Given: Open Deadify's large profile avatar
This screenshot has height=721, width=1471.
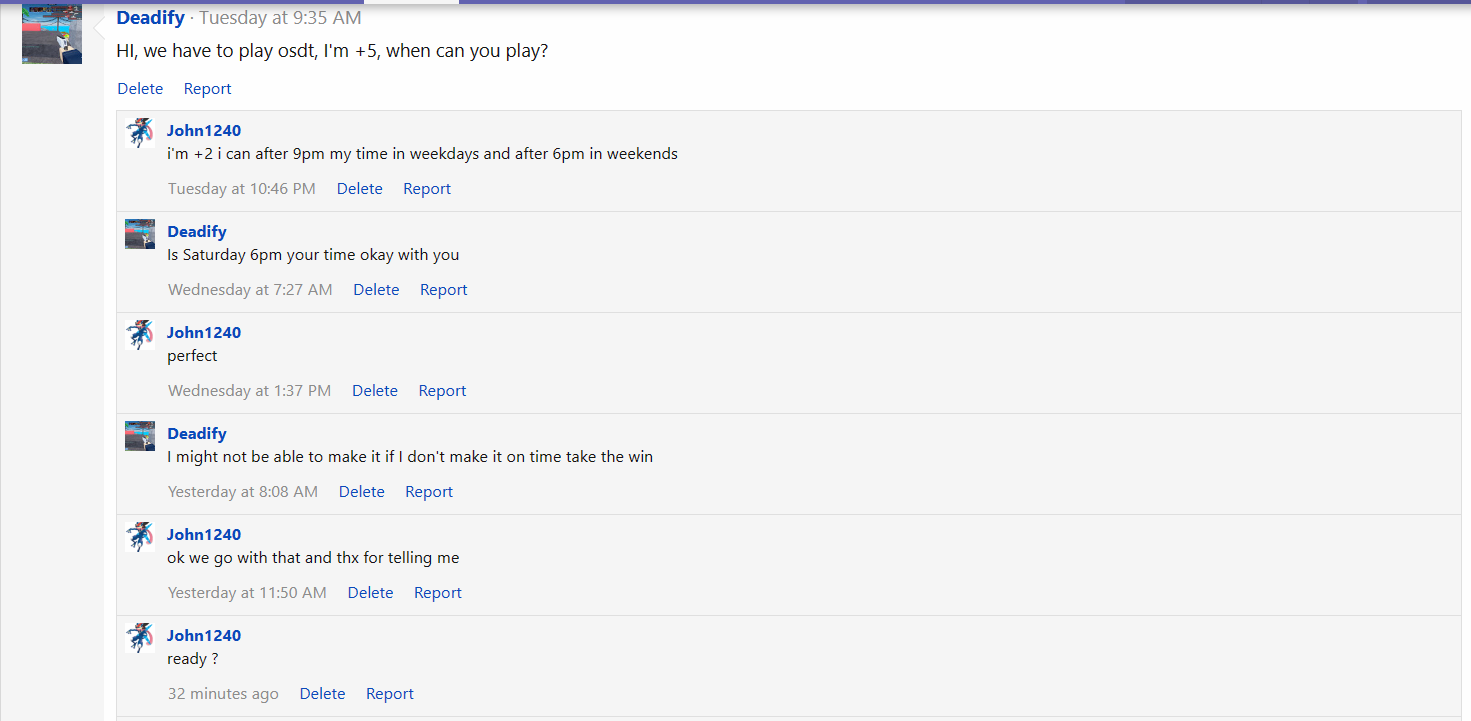Looking at the screenshot, I should point(52,34).
